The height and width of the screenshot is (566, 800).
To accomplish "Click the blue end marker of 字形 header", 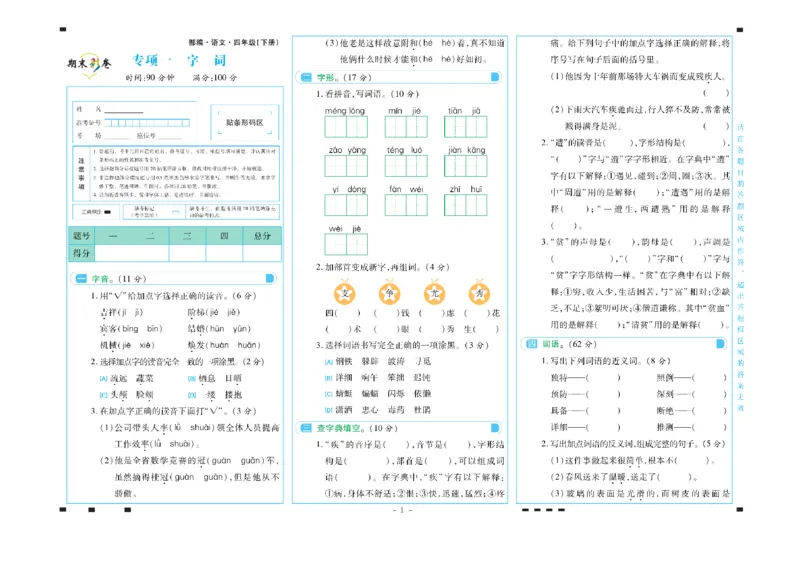I will click(495, 77).
